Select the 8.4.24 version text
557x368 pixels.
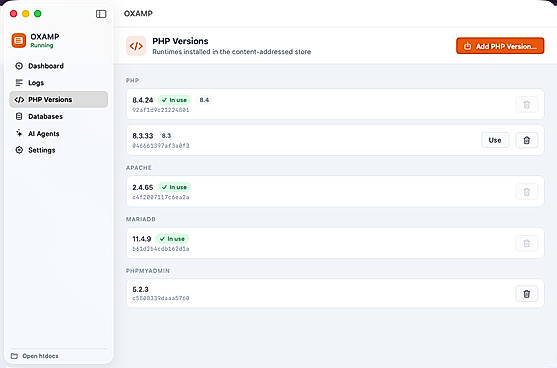143,100
